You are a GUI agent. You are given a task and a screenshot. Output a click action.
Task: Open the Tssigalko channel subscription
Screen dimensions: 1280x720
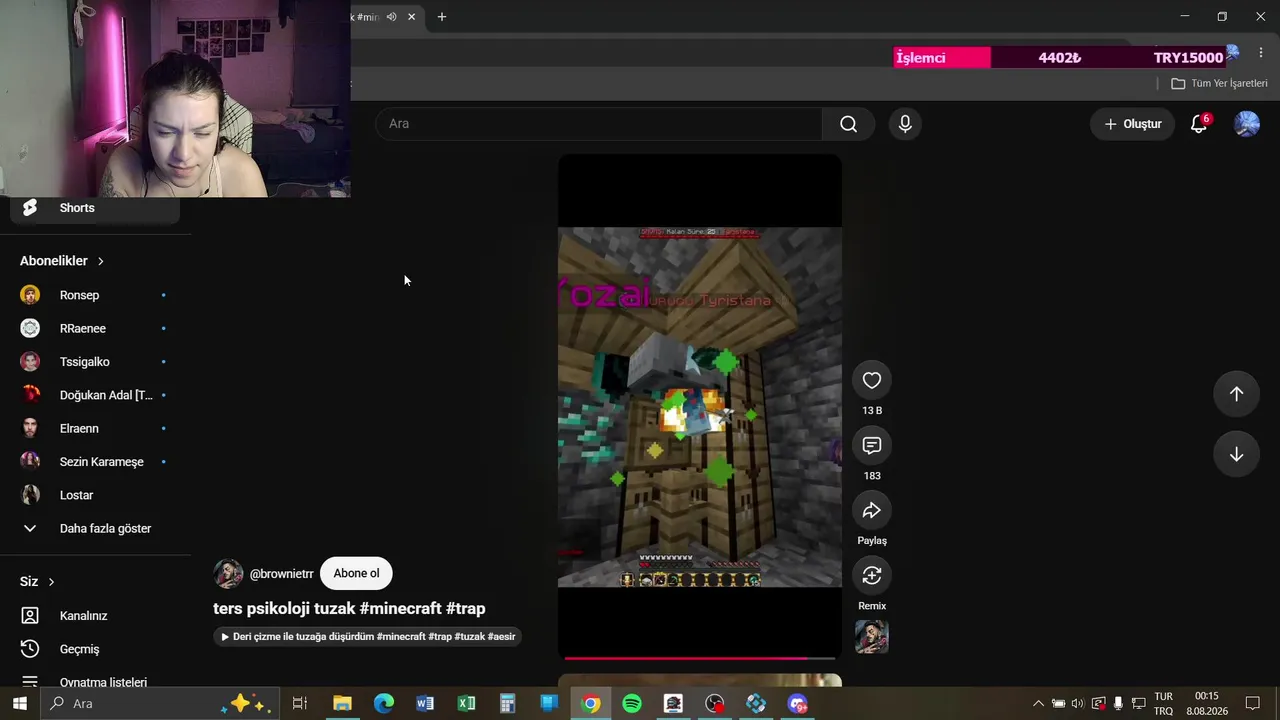click(95, 362)
